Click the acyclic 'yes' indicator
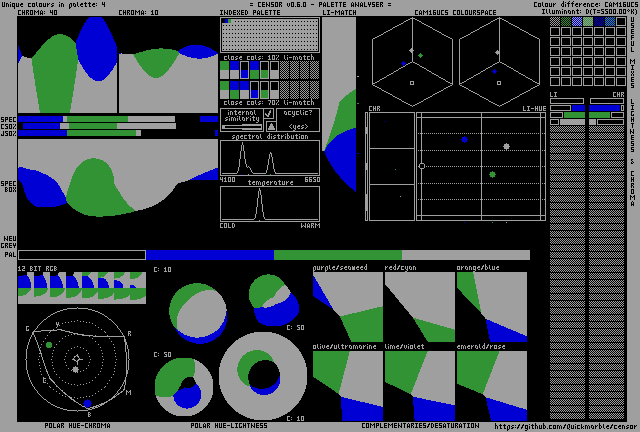This screenshot has width=640, height=432. point(299,127)
